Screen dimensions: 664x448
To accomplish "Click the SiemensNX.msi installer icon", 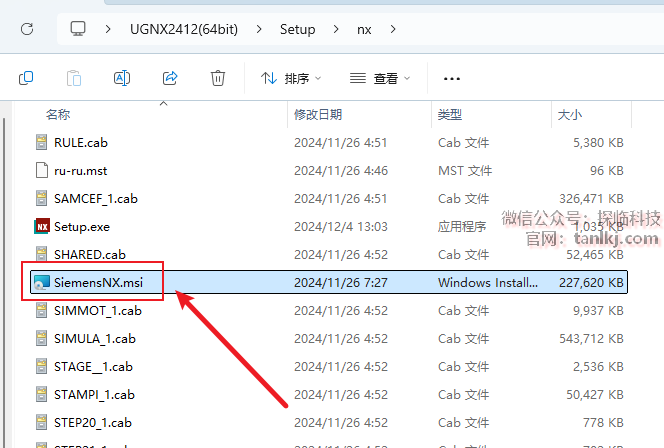I will [42, 282].
